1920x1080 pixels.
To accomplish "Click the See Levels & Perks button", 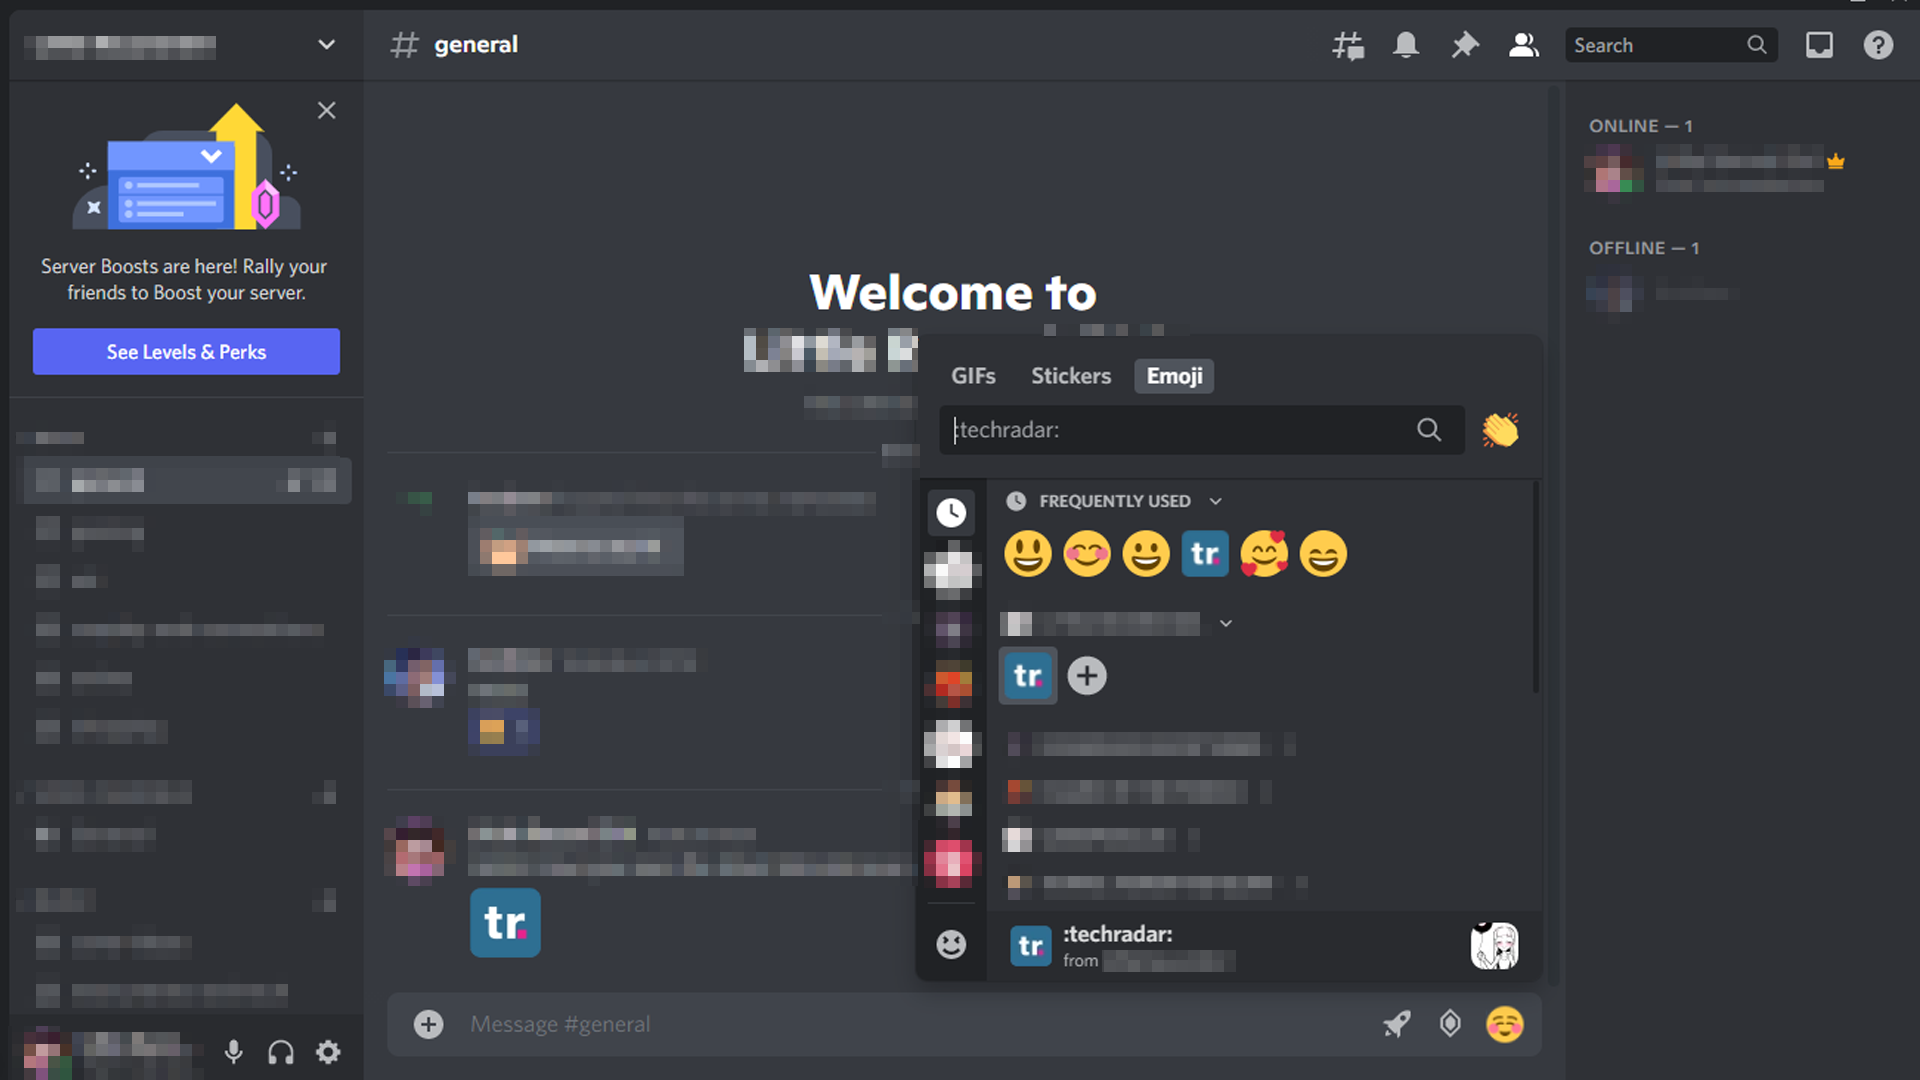I will [x=186, y=352].
